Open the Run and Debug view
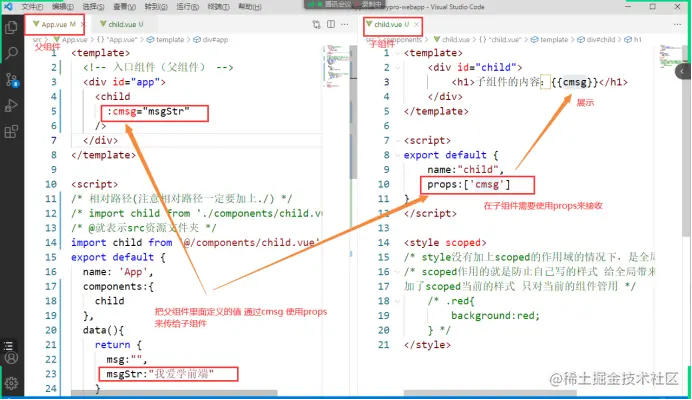Screen dimensions: 692x400 pyautogui.click(x=11, y=106)
